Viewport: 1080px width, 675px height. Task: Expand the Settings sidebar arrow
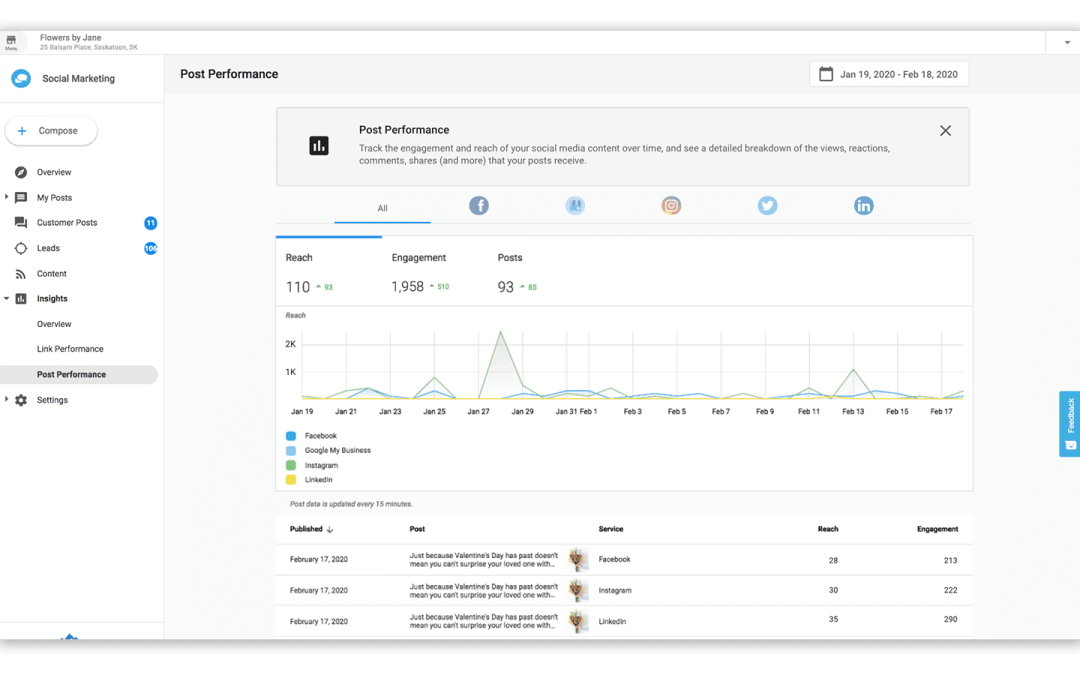[7, 400]
